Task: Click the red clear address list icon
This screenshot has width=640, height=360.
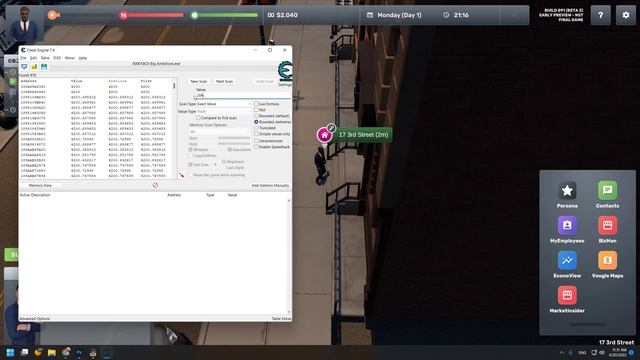Action: (x=155, y=185)
